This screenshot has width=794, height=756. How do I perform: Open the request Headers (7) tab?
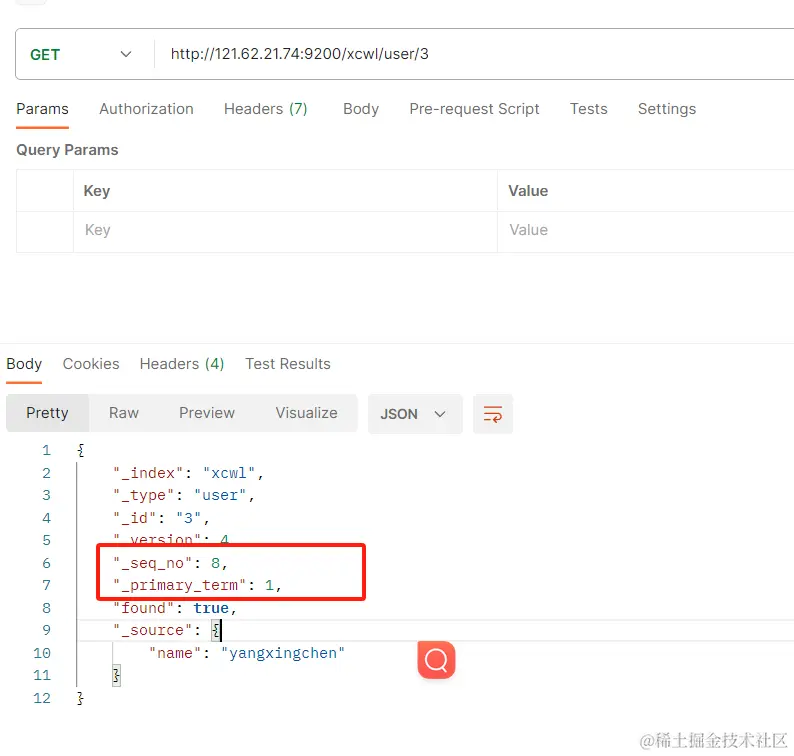tap(266, 109)
